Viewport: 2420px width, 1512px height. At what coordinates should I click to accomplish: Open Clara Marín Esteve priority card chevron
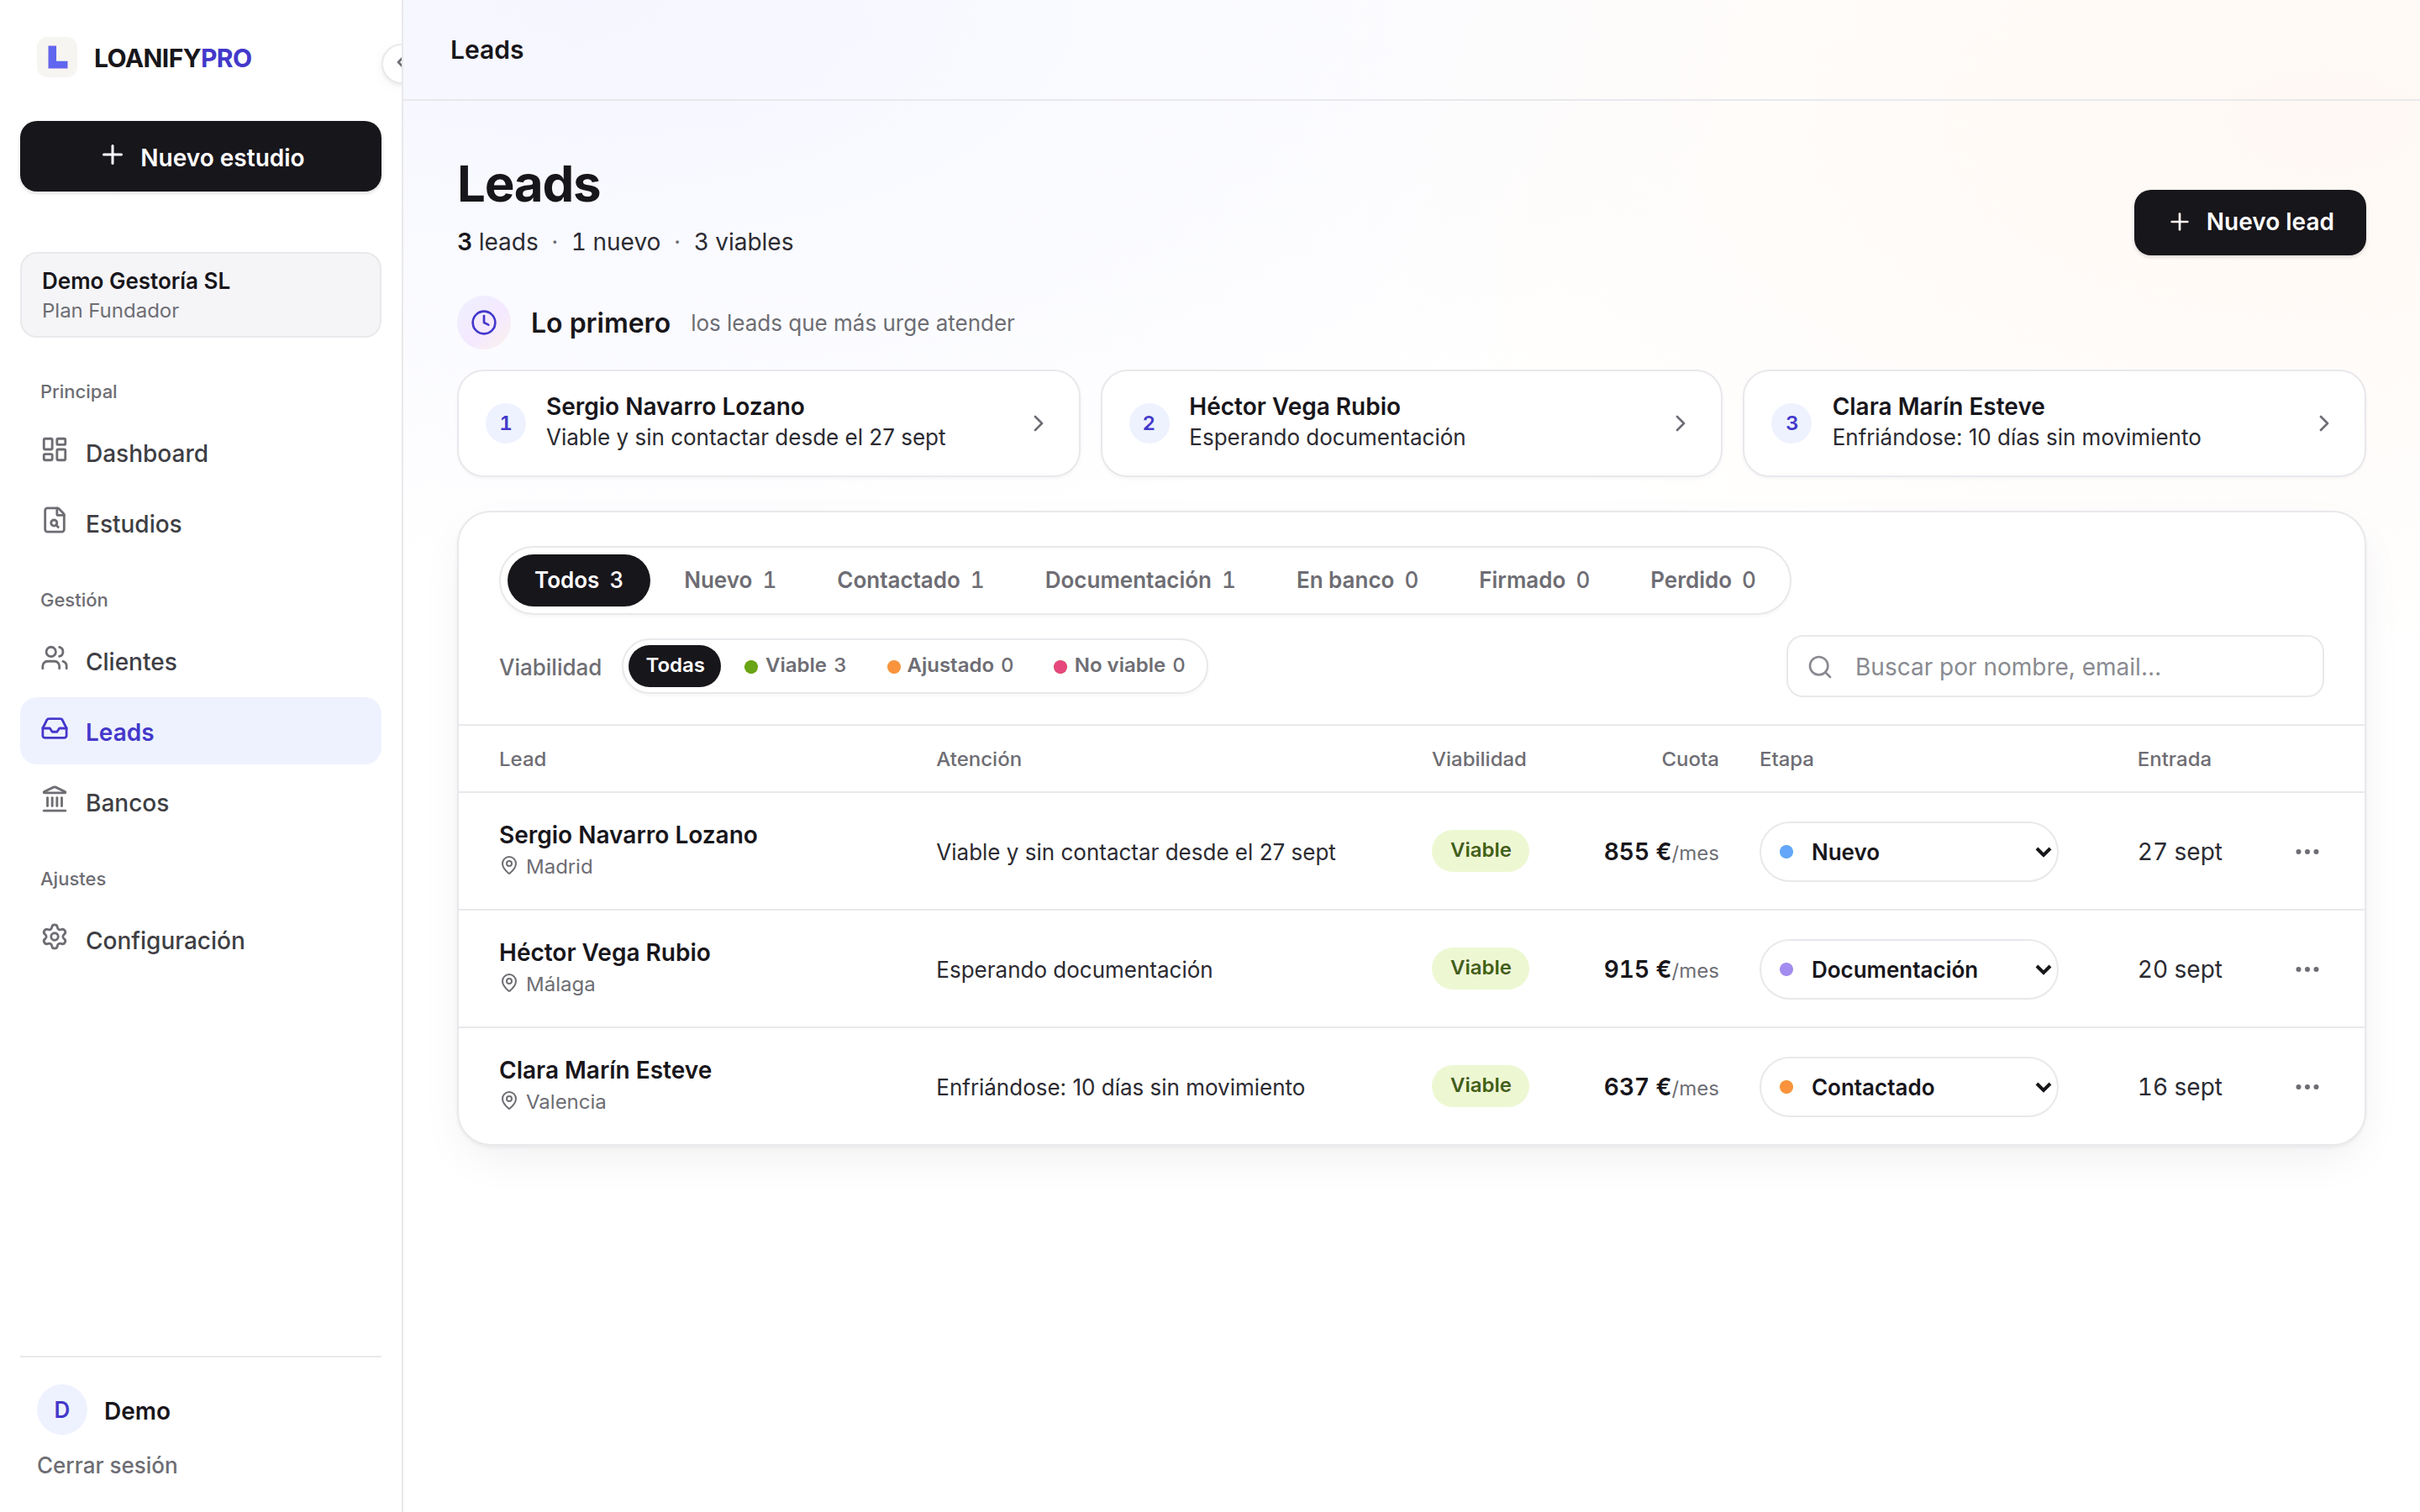(2323, 423)
